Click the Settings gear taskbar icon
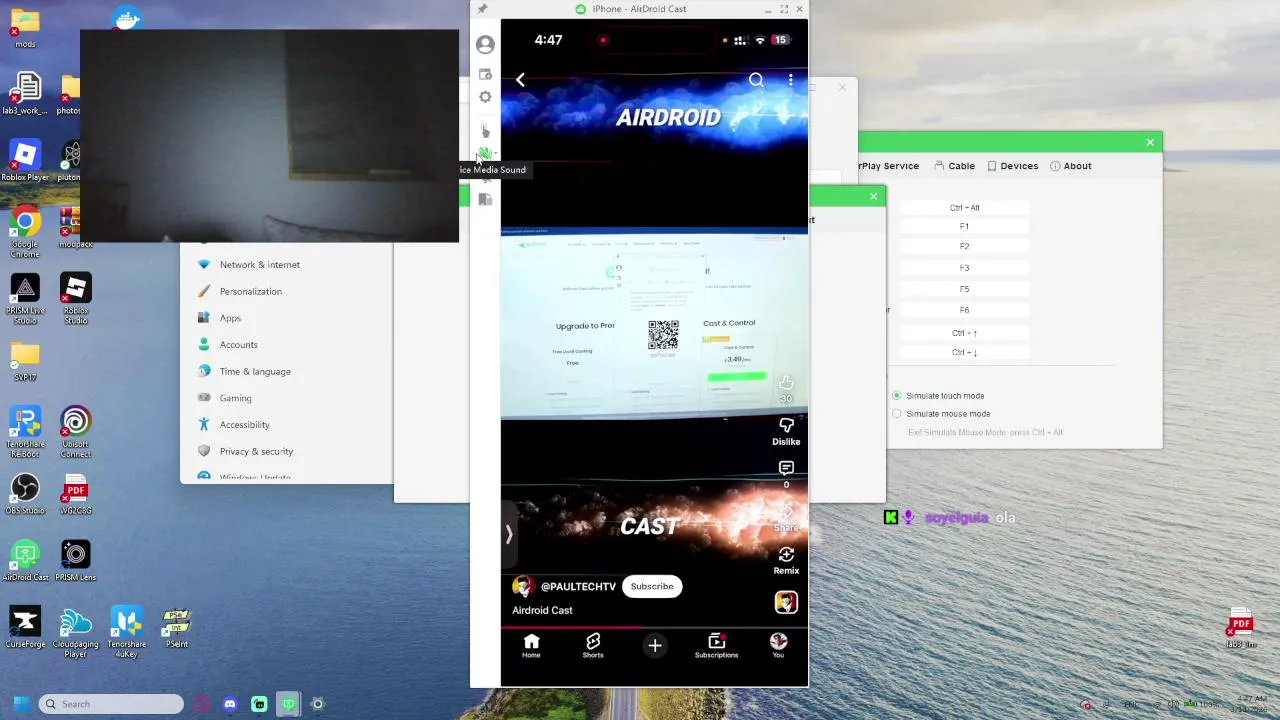The image size is (1280, 720). [x=317, y=704]
